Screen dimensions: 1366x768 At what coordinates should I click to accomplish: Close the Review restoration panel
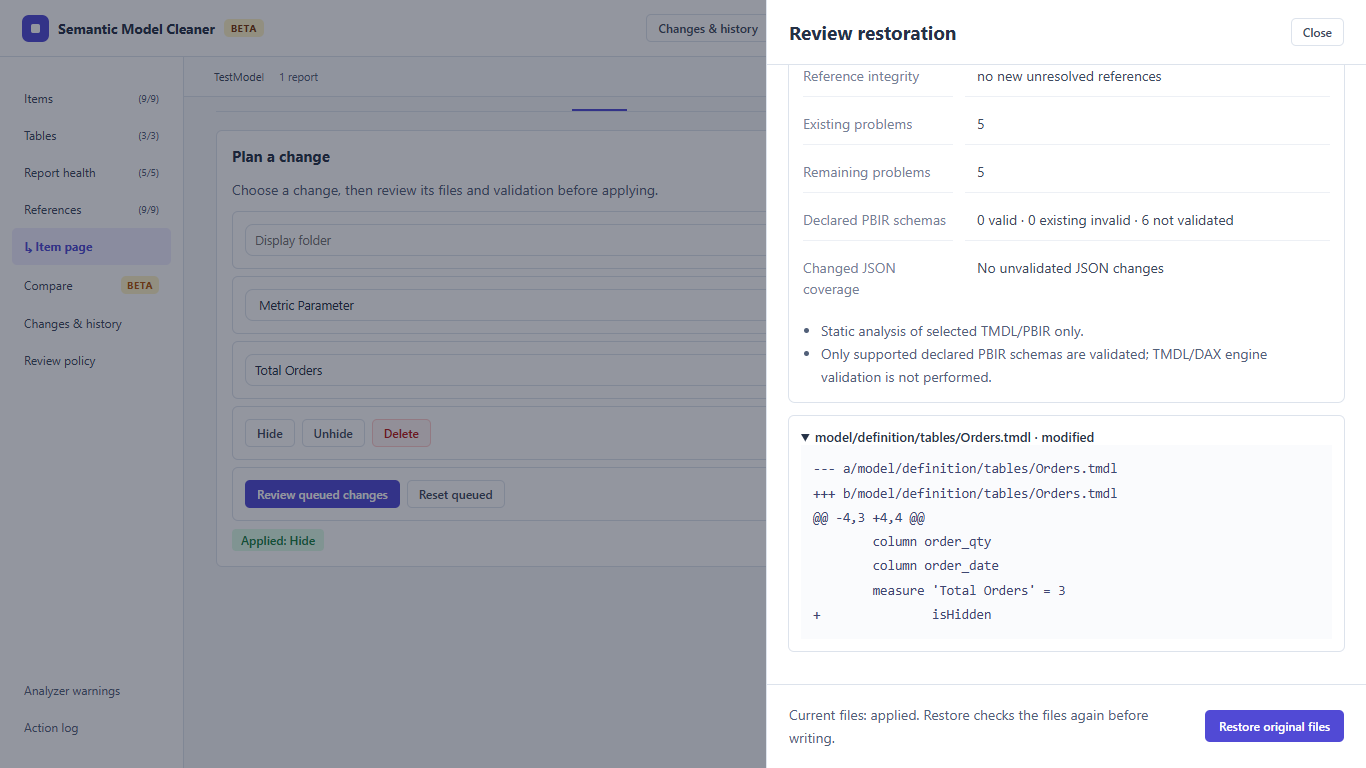pyautogui.click(x=1317, y=33)
